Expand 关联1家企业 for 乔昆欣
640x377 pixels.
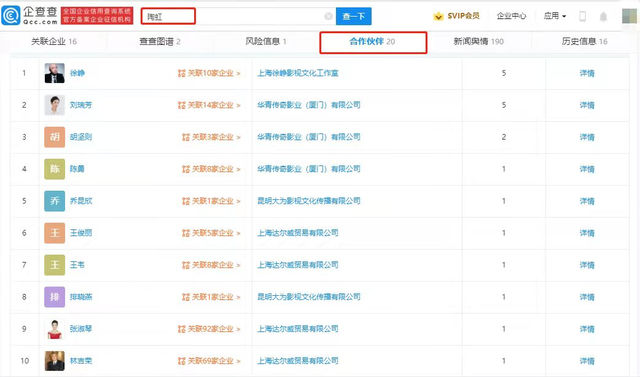click(x=211, y=201)
